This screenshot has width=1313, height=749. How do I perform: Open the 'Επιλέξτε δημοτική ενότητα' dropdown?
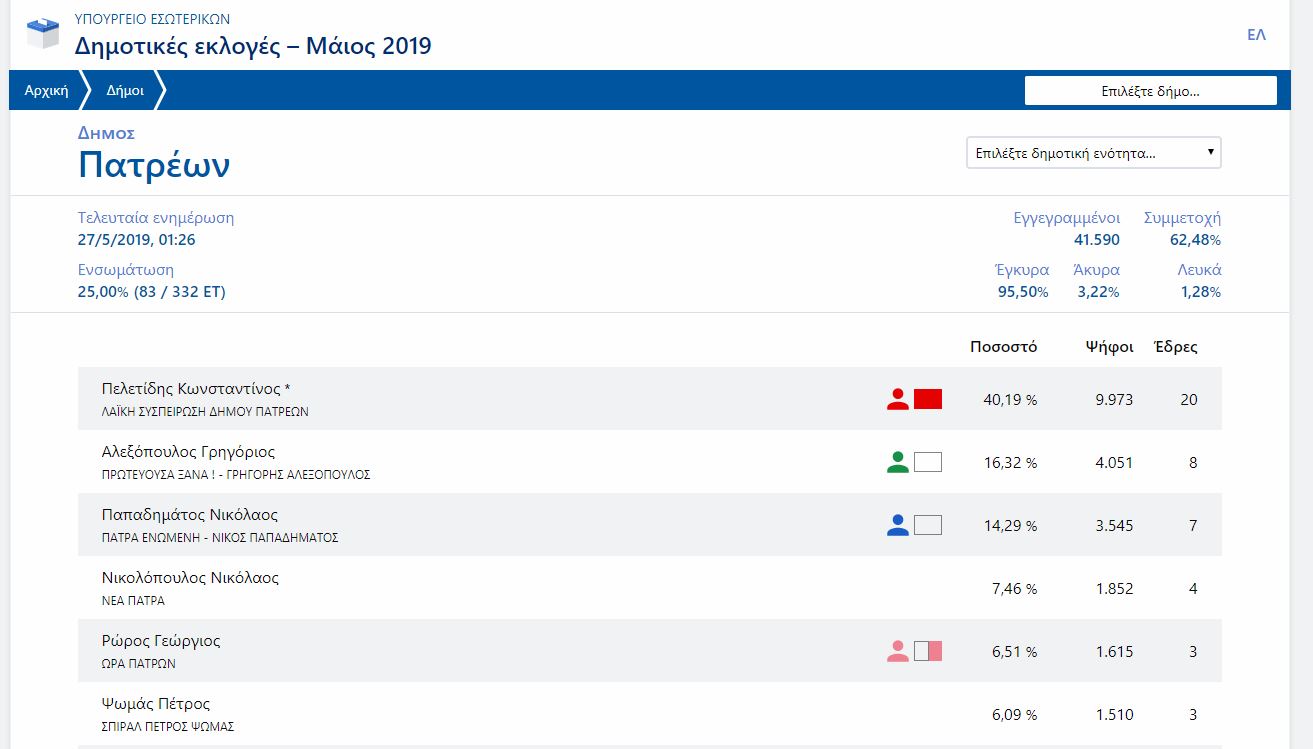1093,153
